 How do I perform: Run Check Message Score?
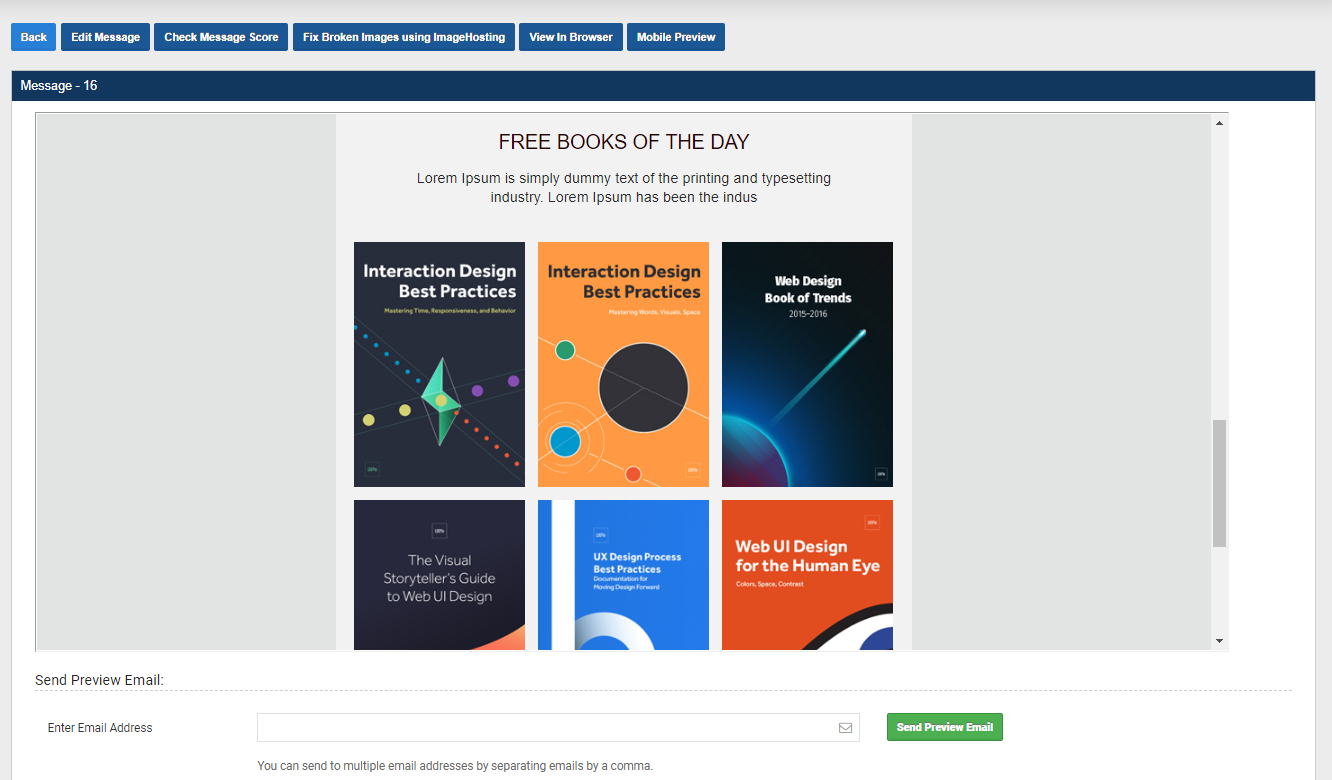221,37
